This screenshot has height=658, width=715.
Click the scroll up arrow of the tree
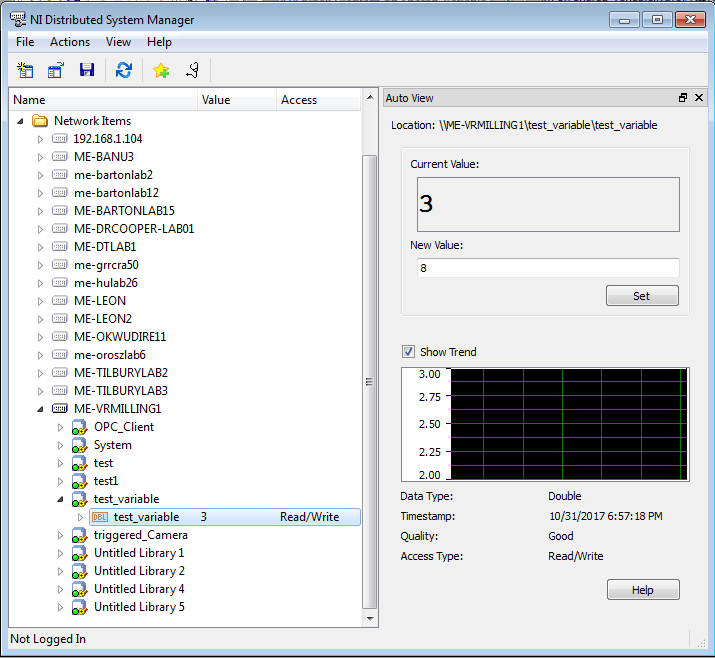[x=370, y=97]
